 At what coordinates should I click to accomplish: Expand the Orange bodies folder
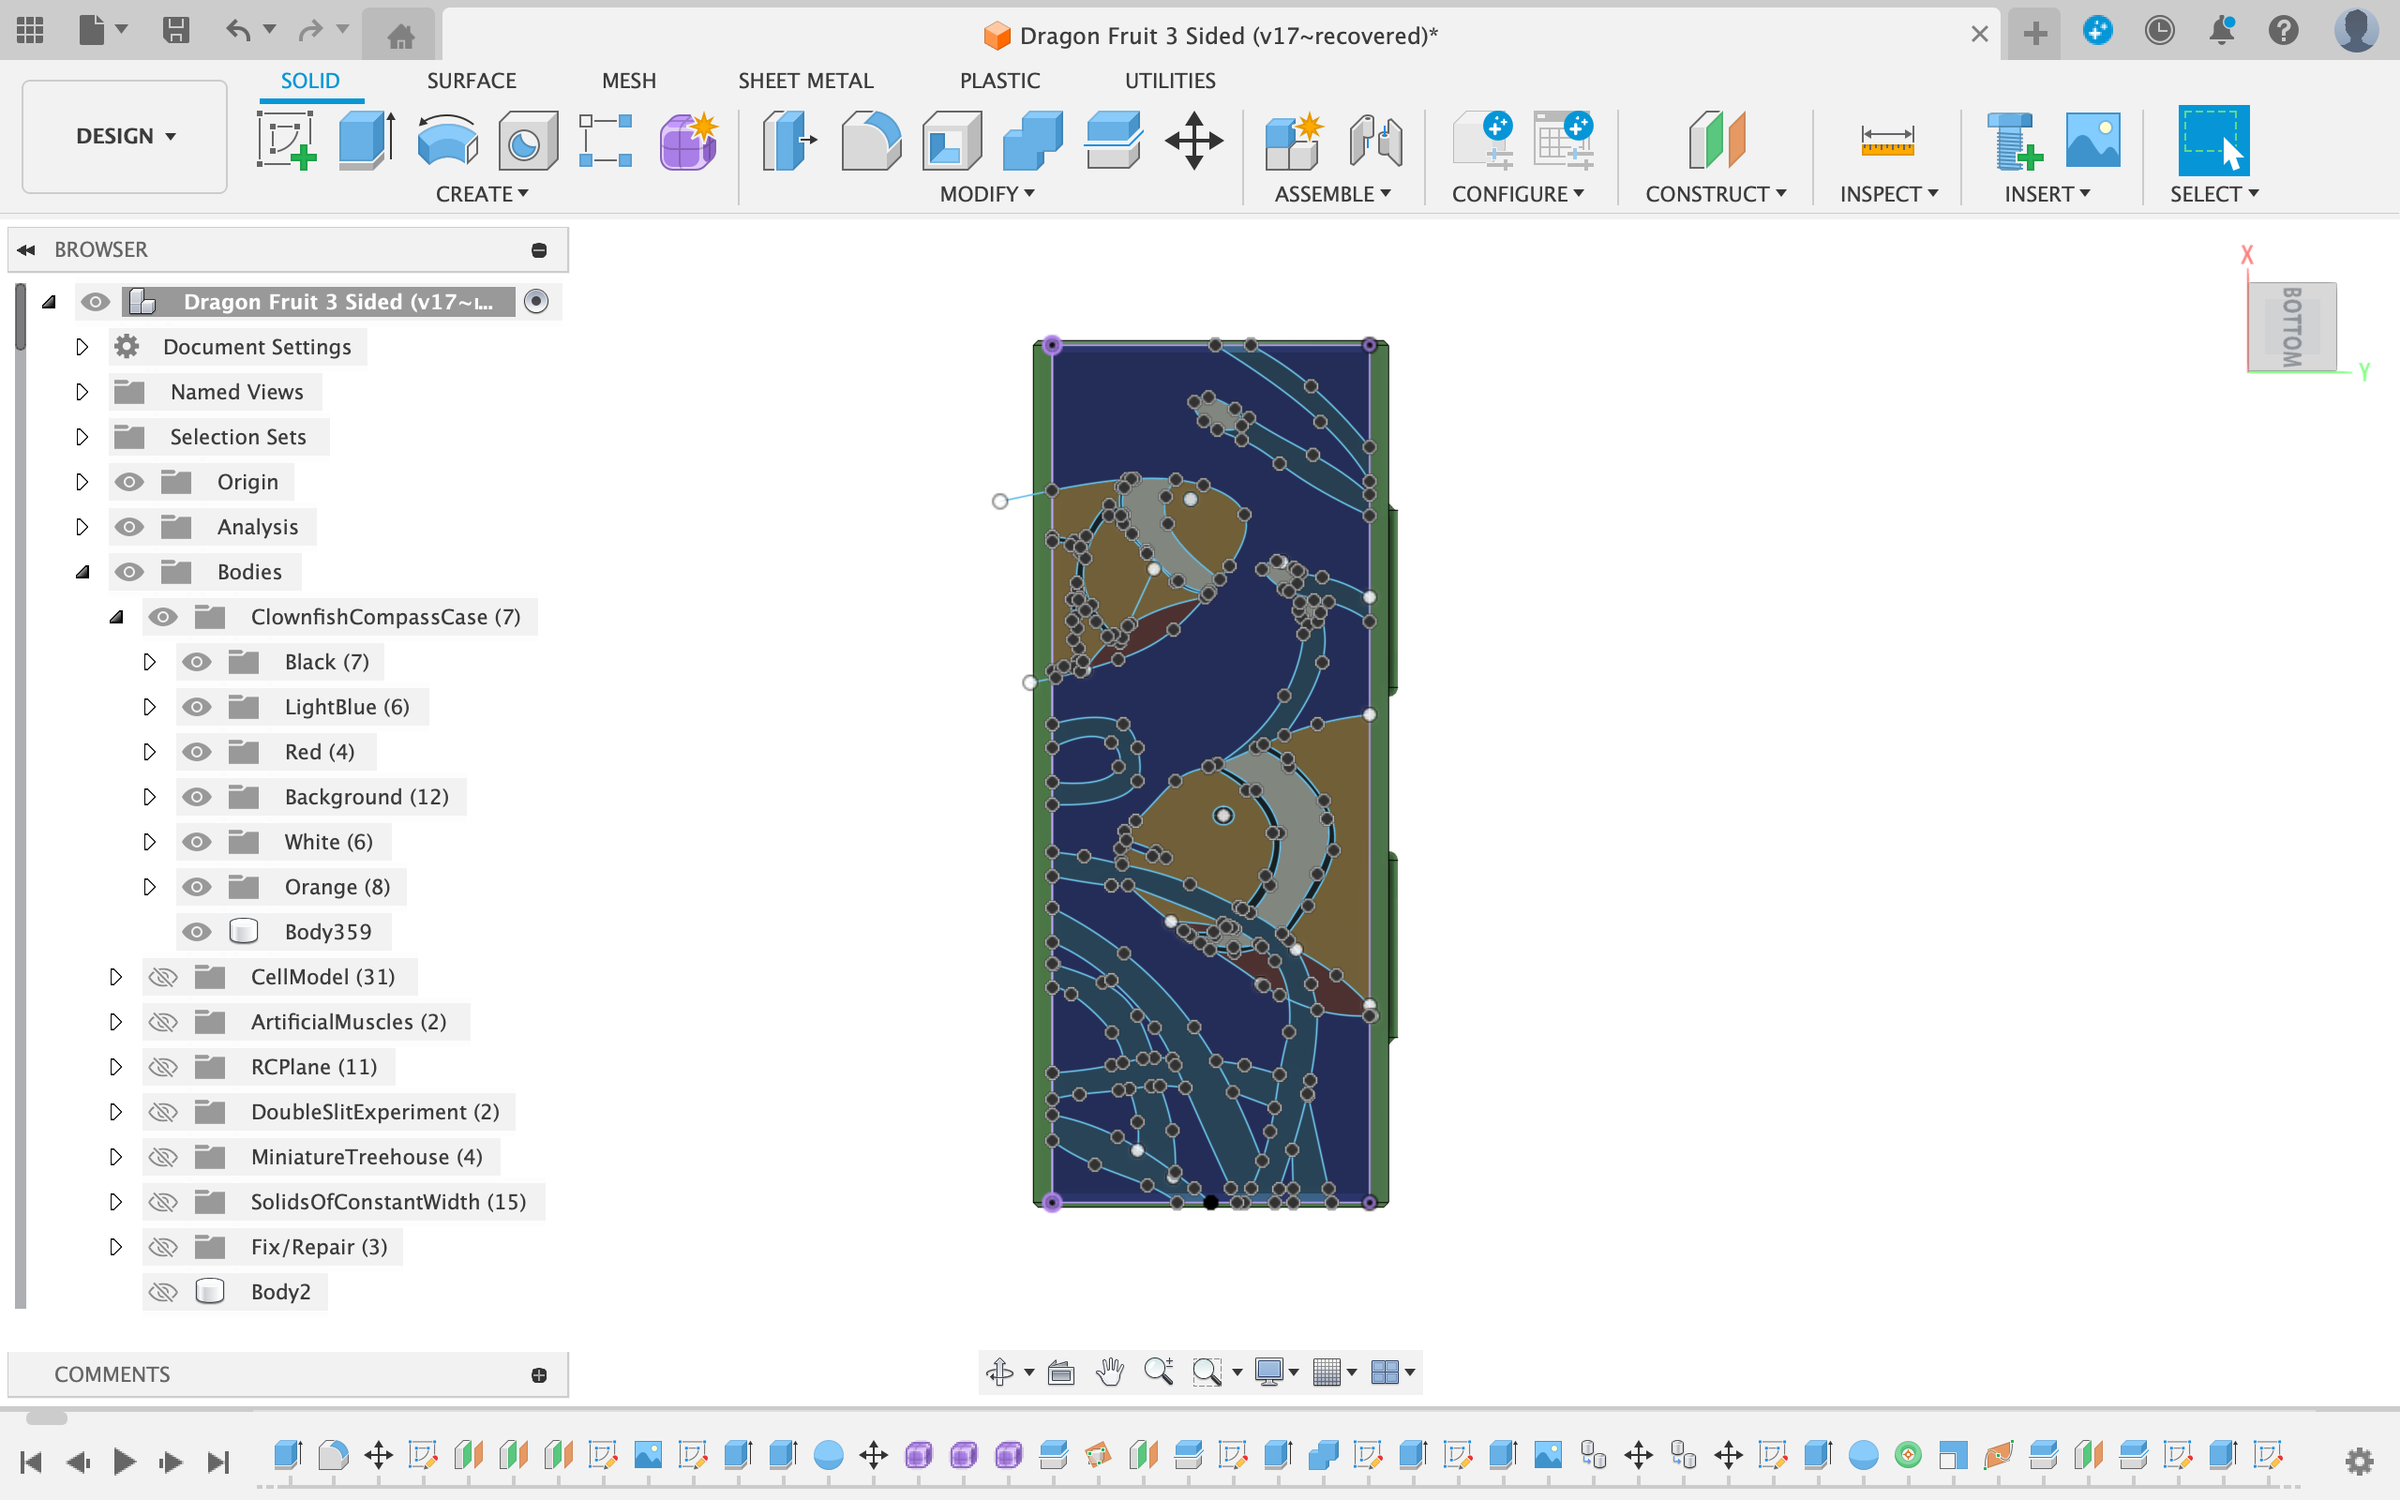[x=150, y=887]
